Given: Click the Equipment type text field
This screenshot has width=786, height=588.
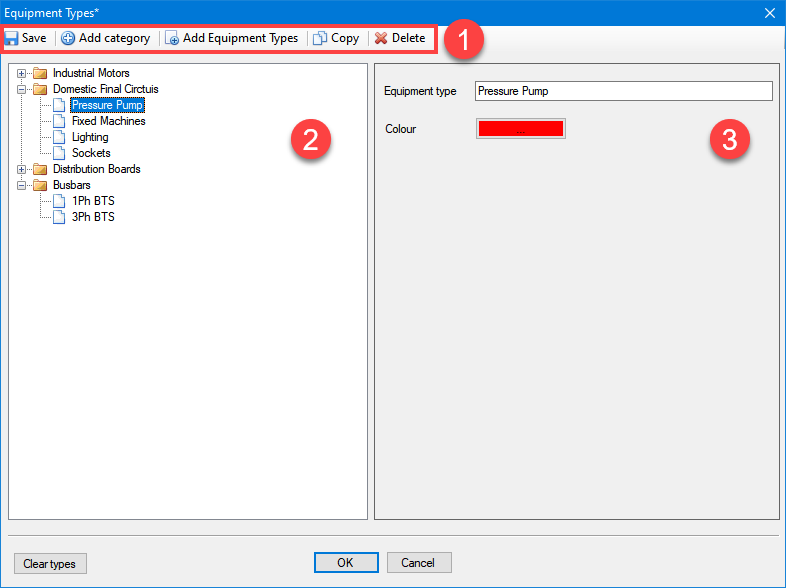Looking at the screenshot, I should 624,91.
